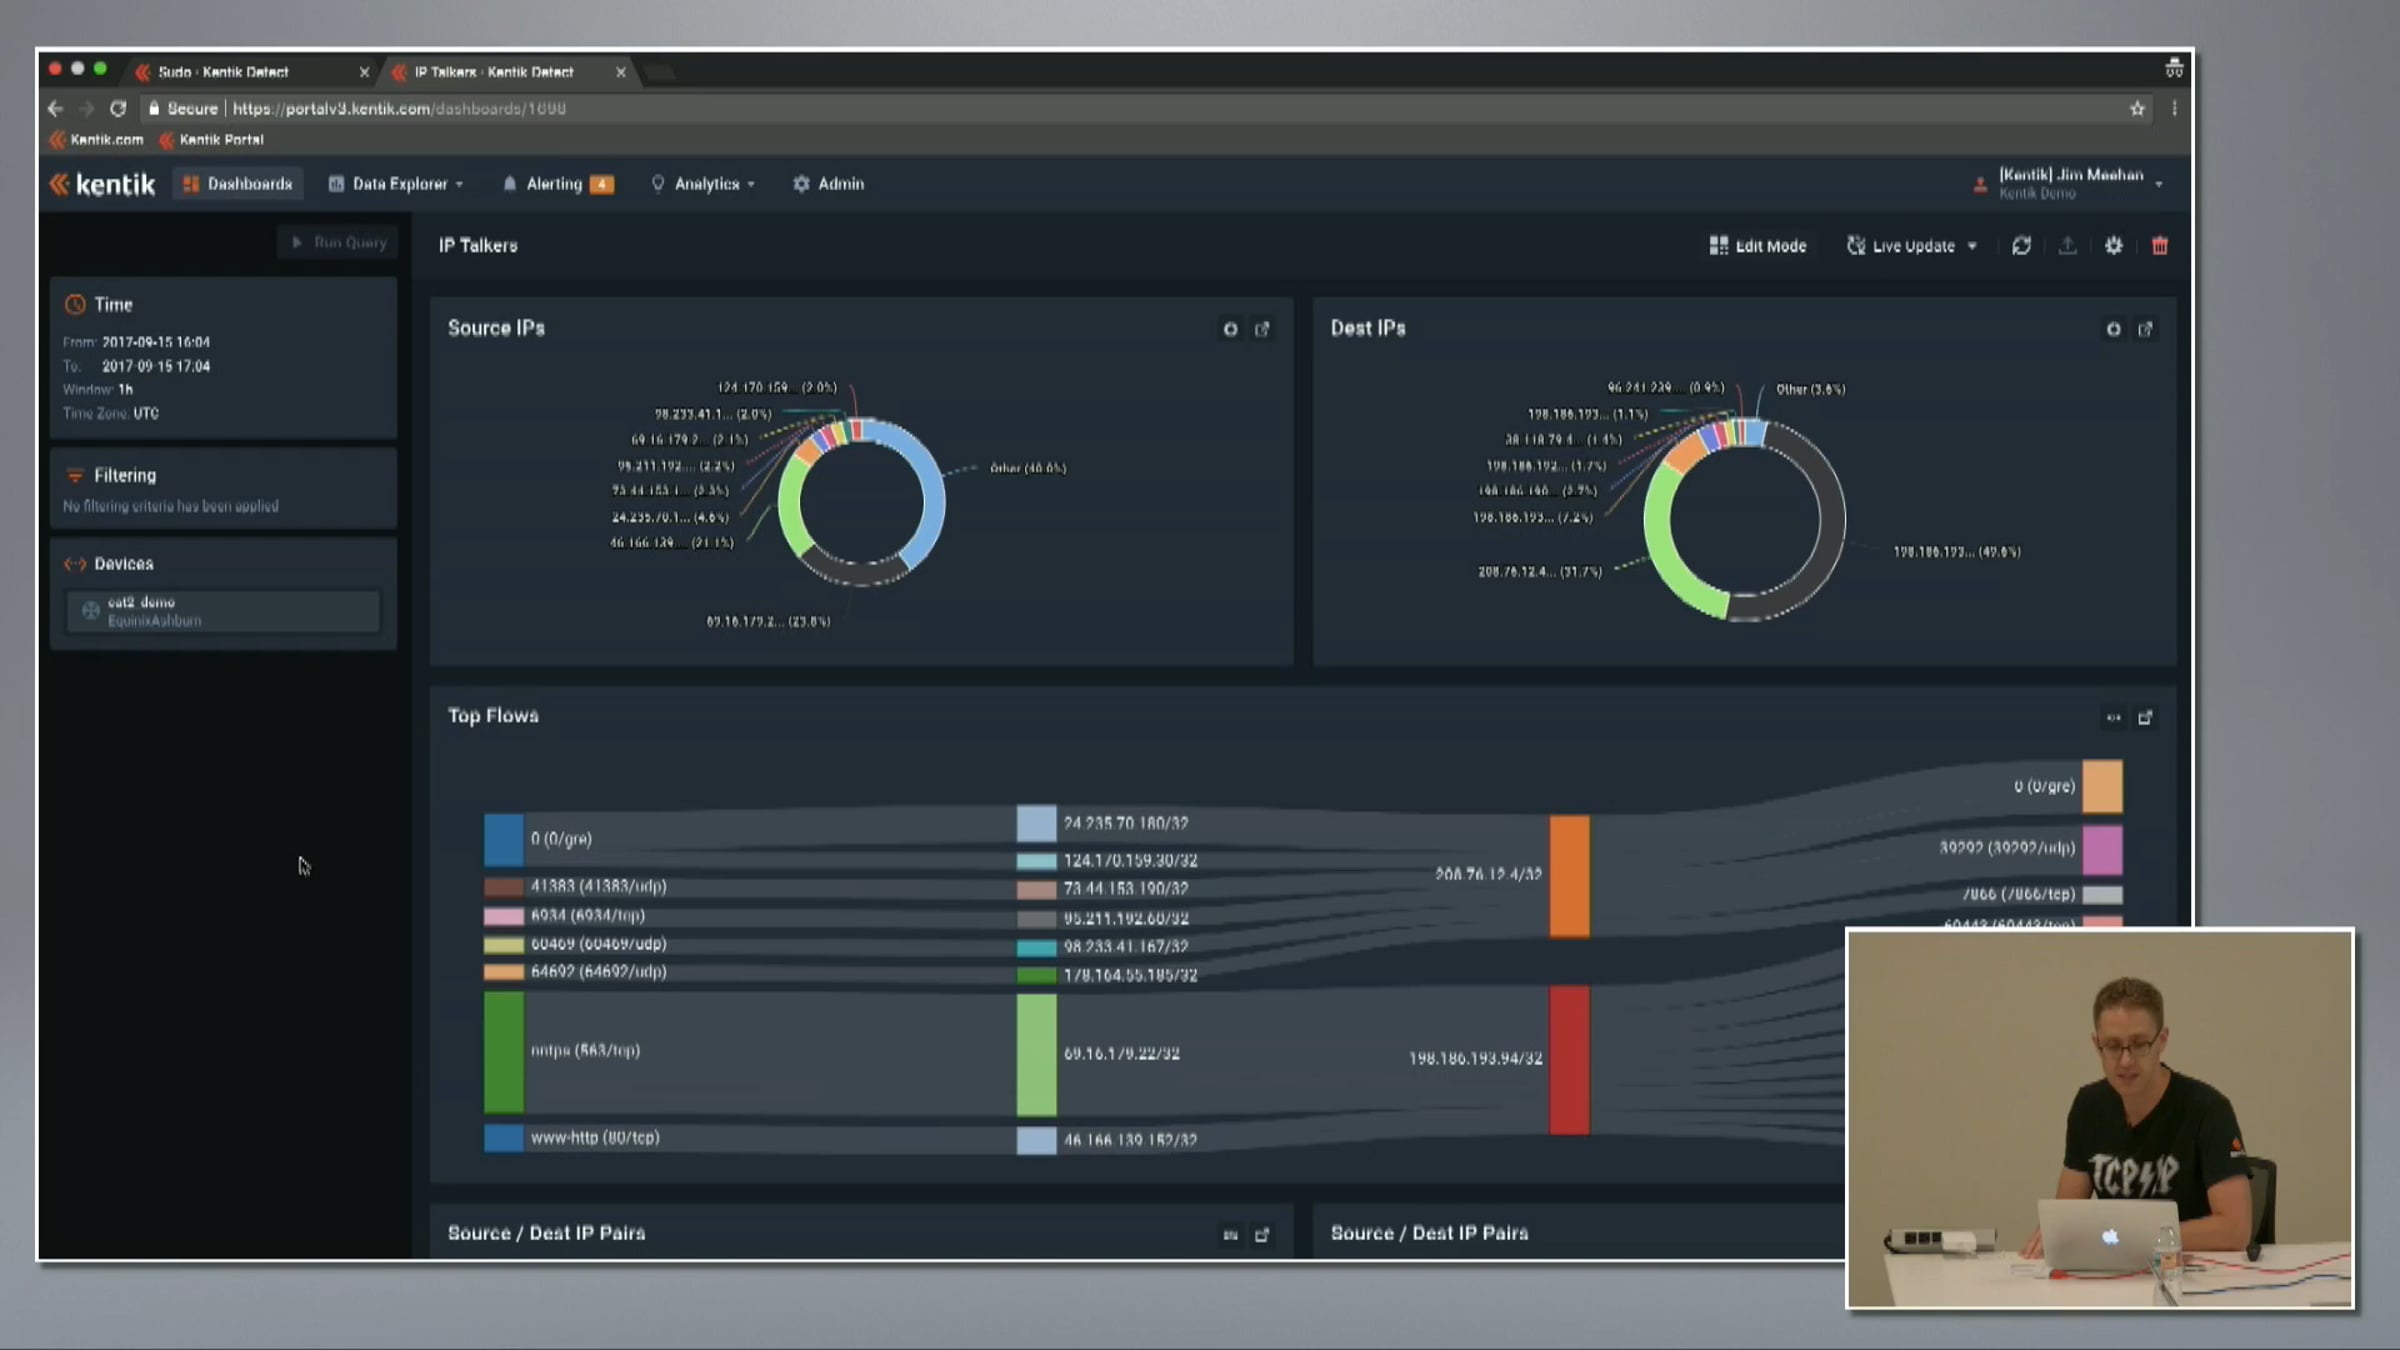Open Top Flows panel expand icon
2400x1350 pixels.
point(2145,717)
